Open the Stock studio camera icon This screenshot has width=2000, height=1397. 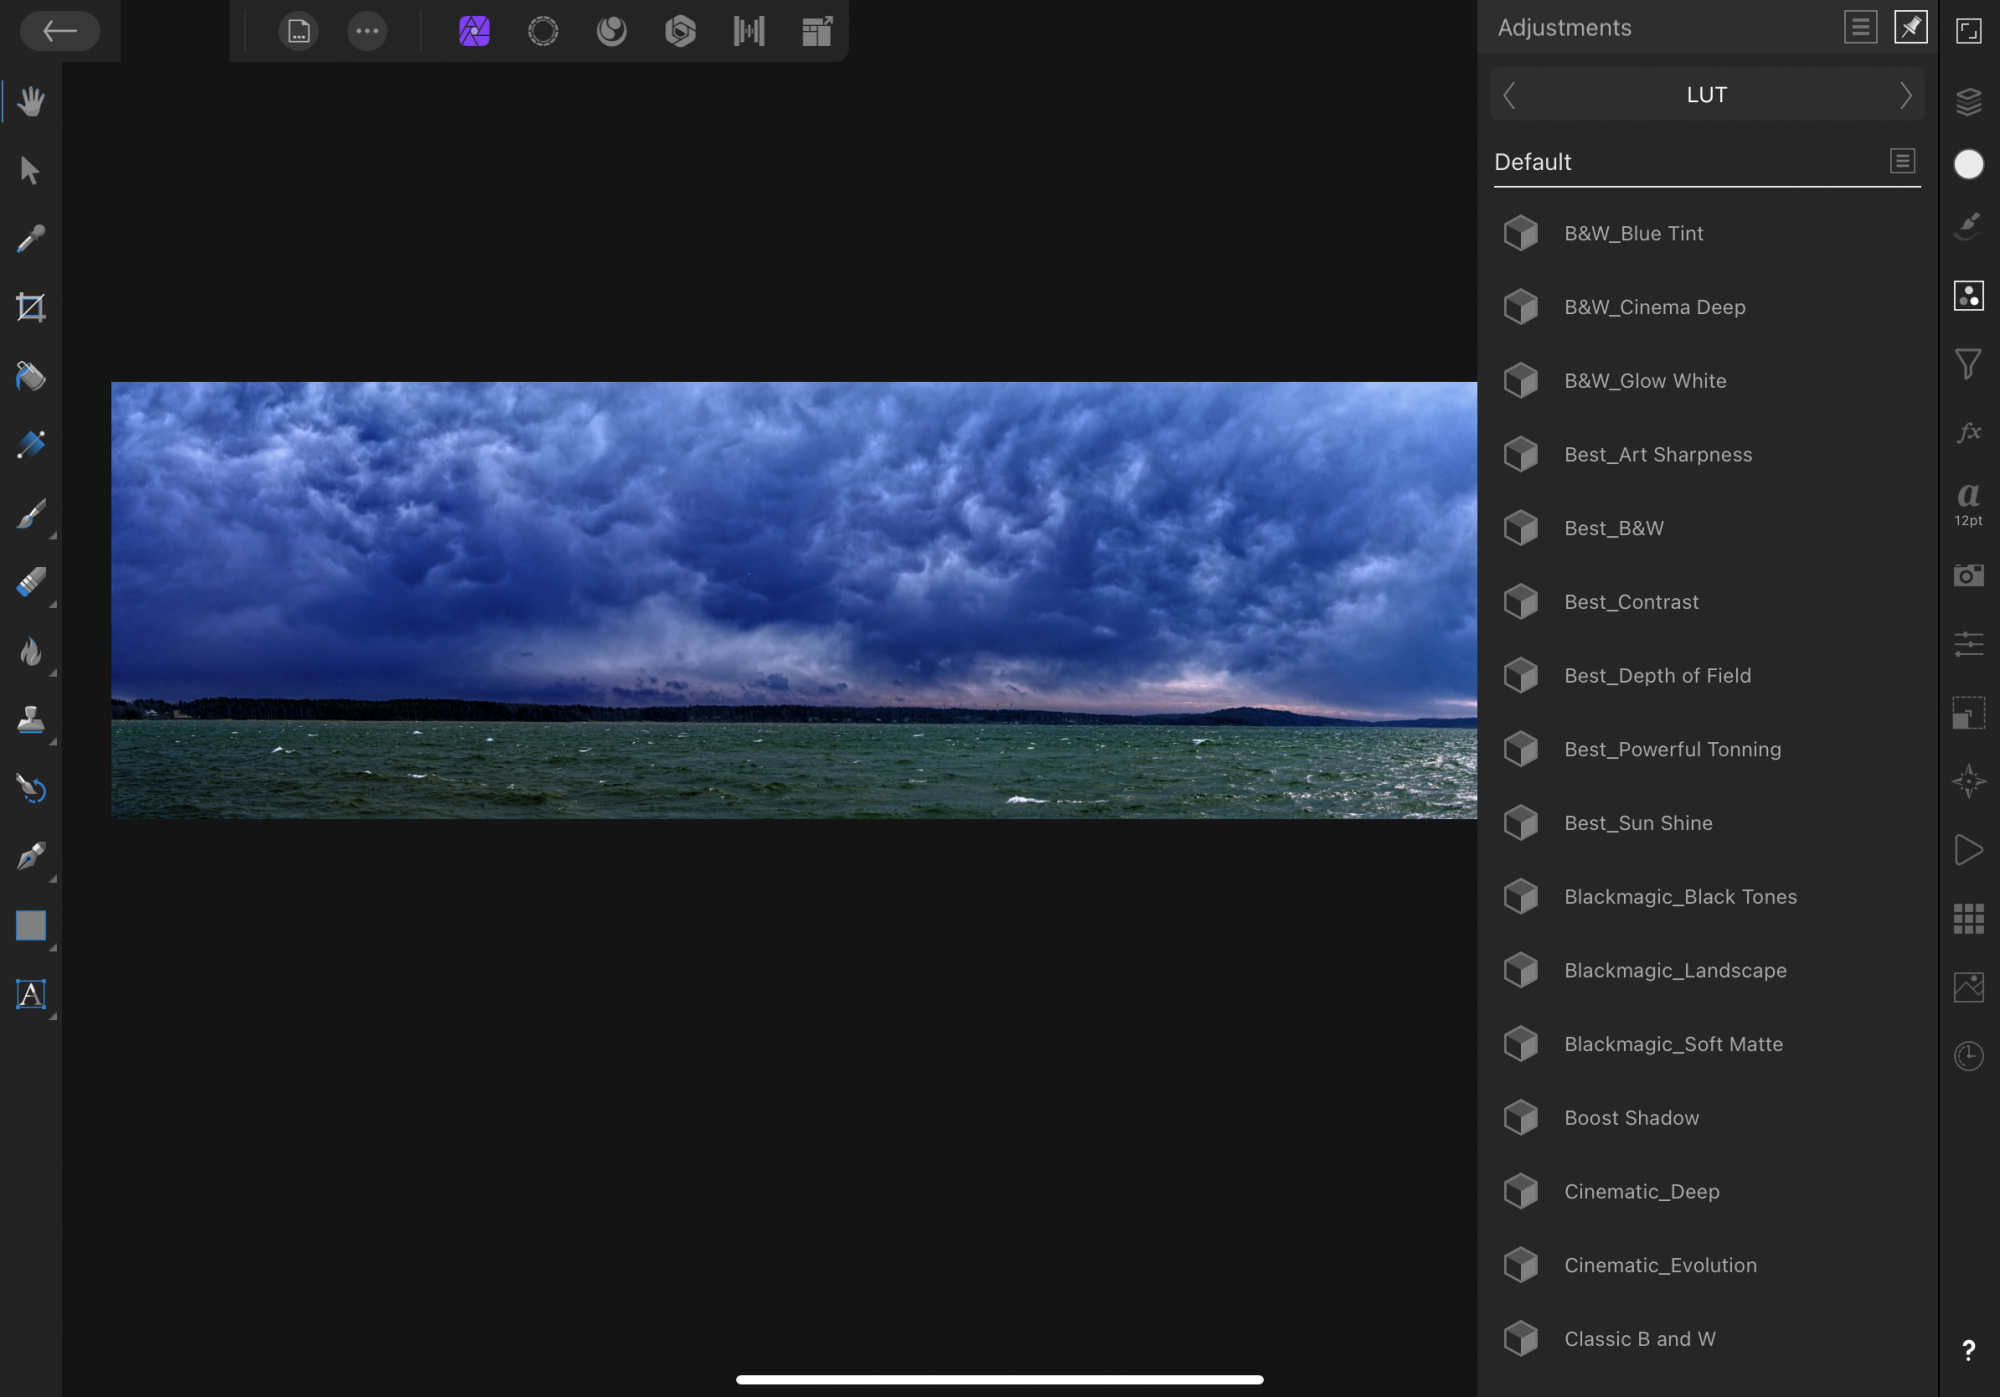[x=1968, y=575]
